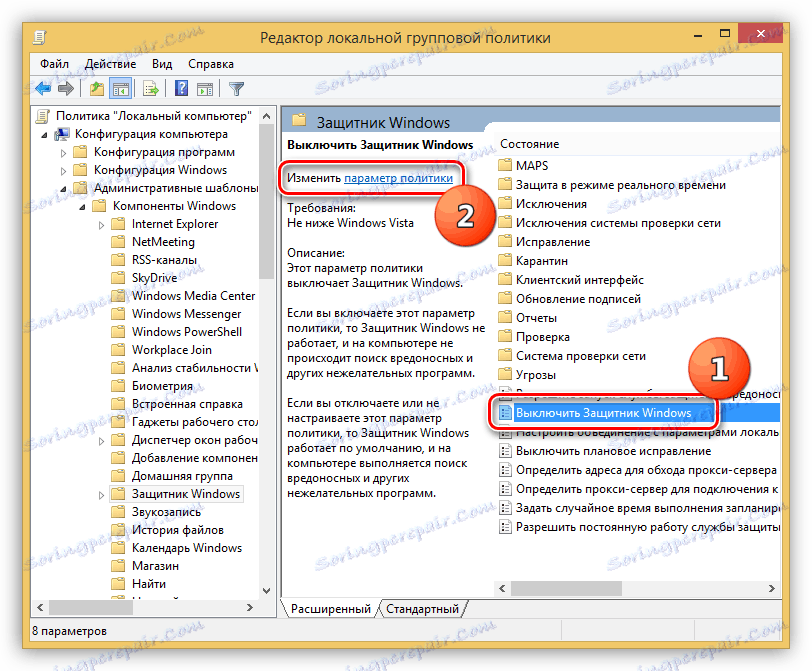Select Биометрия folder in tree

tap(162, 386)
